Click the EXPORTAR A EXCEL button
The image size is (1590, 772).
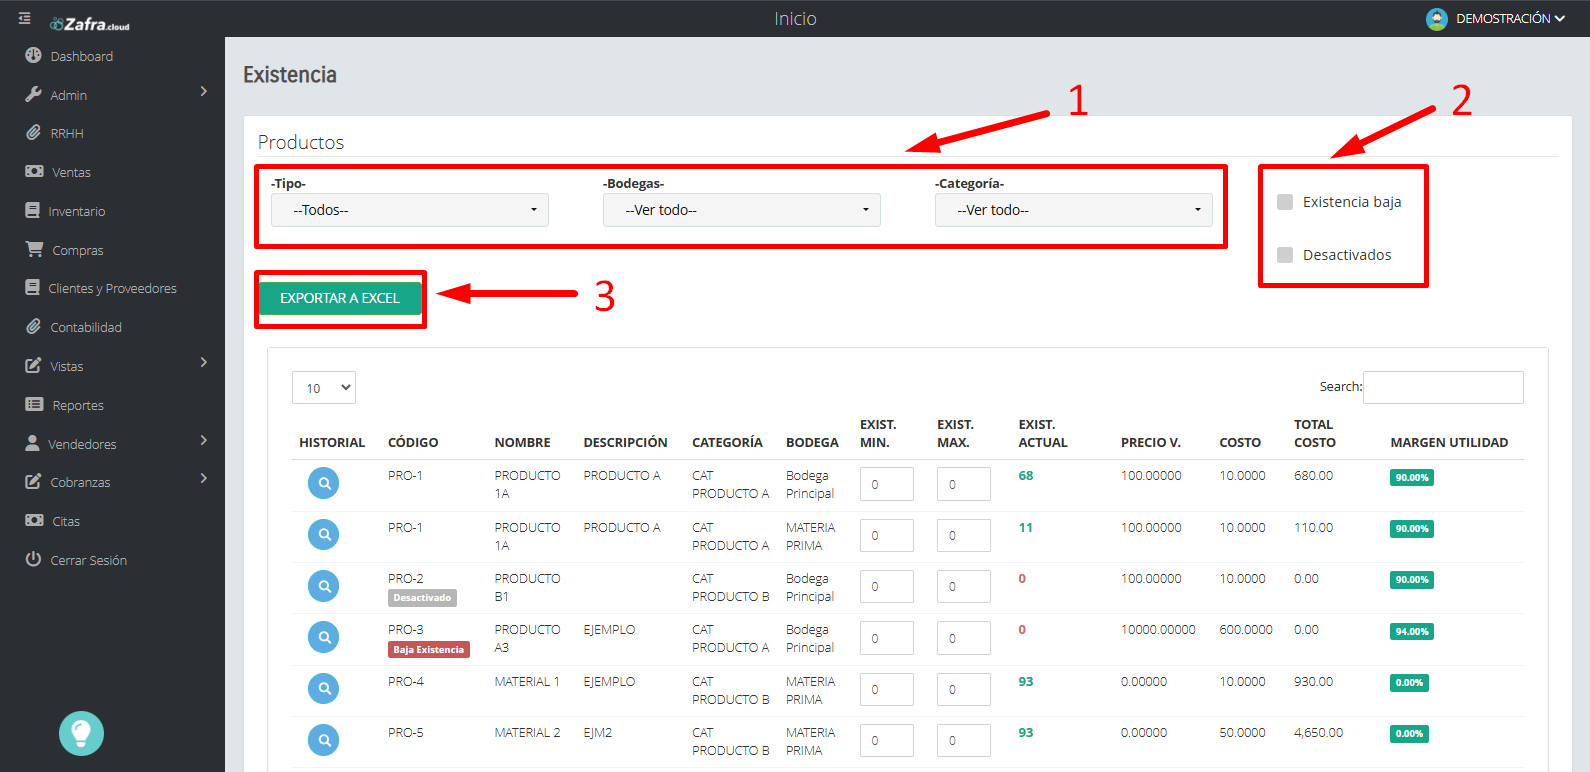point(340,298)
